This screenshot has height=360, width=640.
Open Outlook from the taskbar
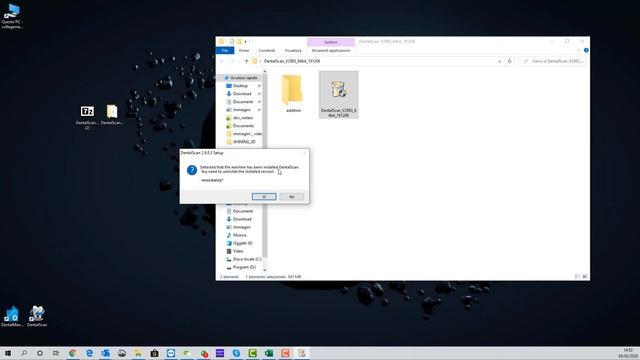(x=105, y=353)
